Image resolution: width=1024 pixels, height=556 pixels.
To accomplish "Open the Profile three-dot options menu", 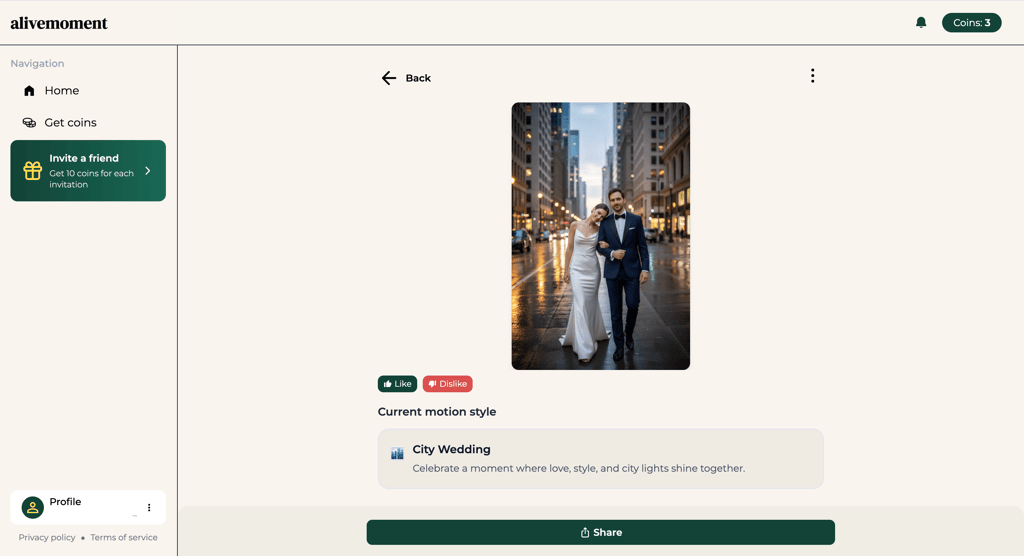I will click(149, 508).
